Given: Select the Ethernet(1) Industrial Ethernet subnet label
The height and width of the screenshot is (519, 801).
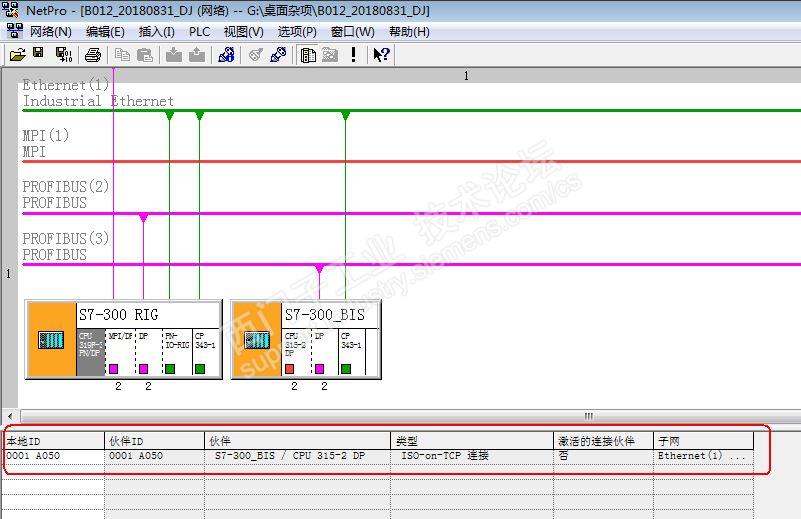Looking at the screenshot, I should click(98, 93).
